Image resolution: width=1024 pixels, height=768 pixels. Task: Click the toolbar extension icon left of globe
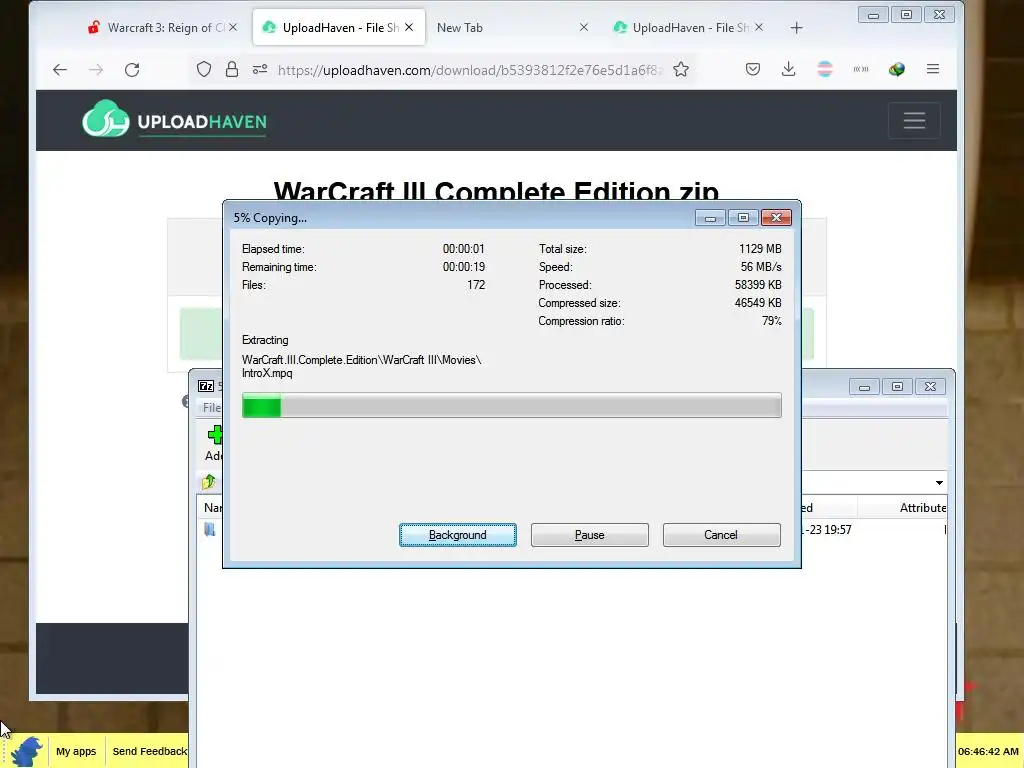861,69
